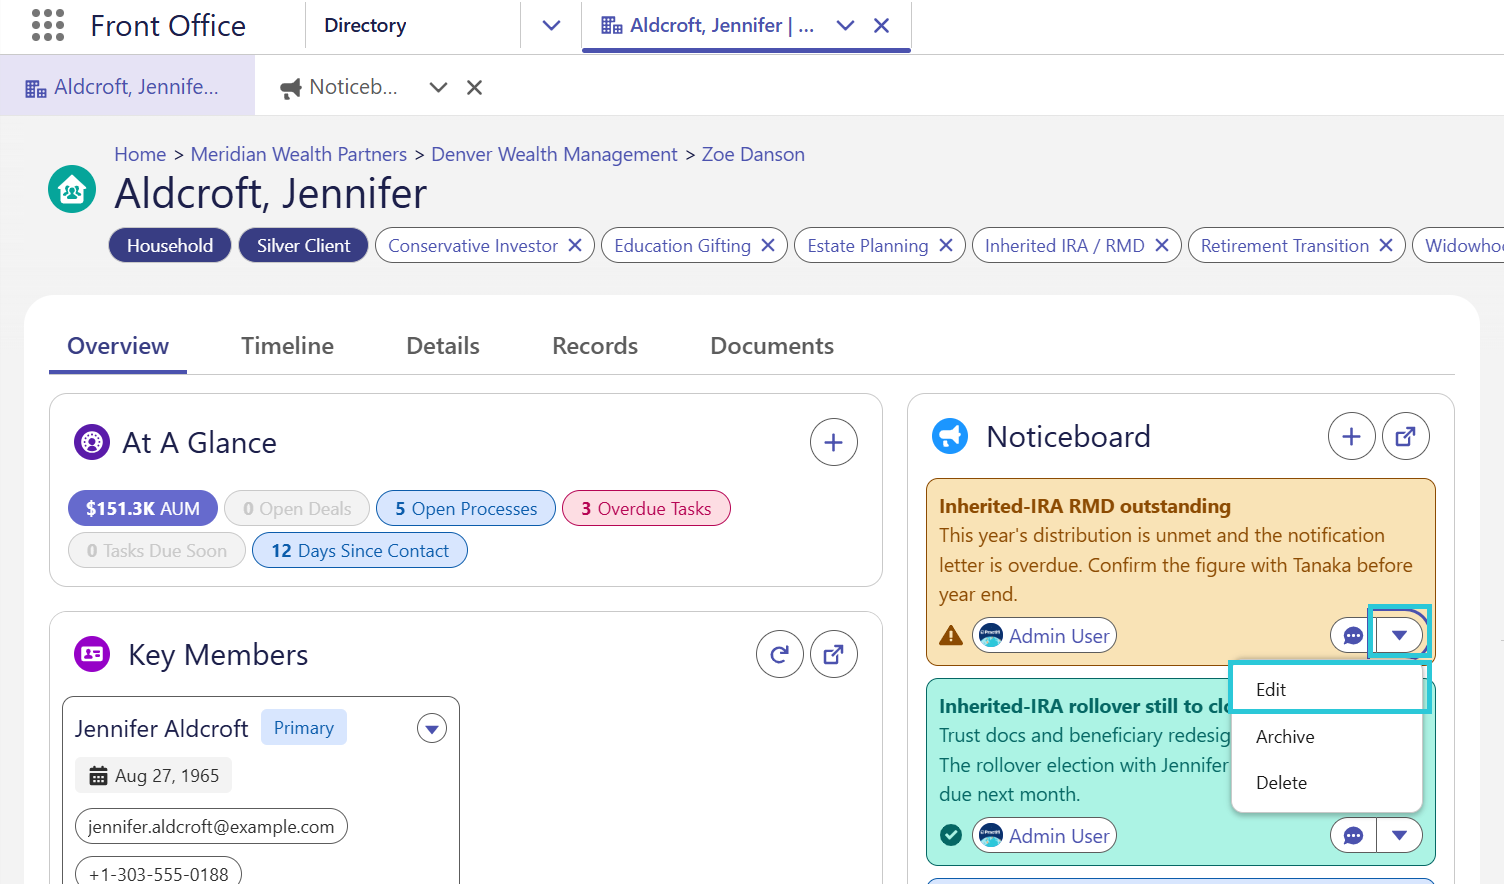Click the 0 Tasks Due Soon pill
1504x884 pixels.
click(157, 551)
